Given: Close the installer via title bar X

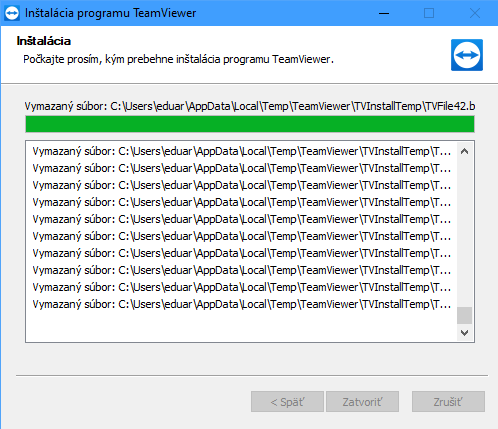Looking at the screenshot, I should point(475,13).
